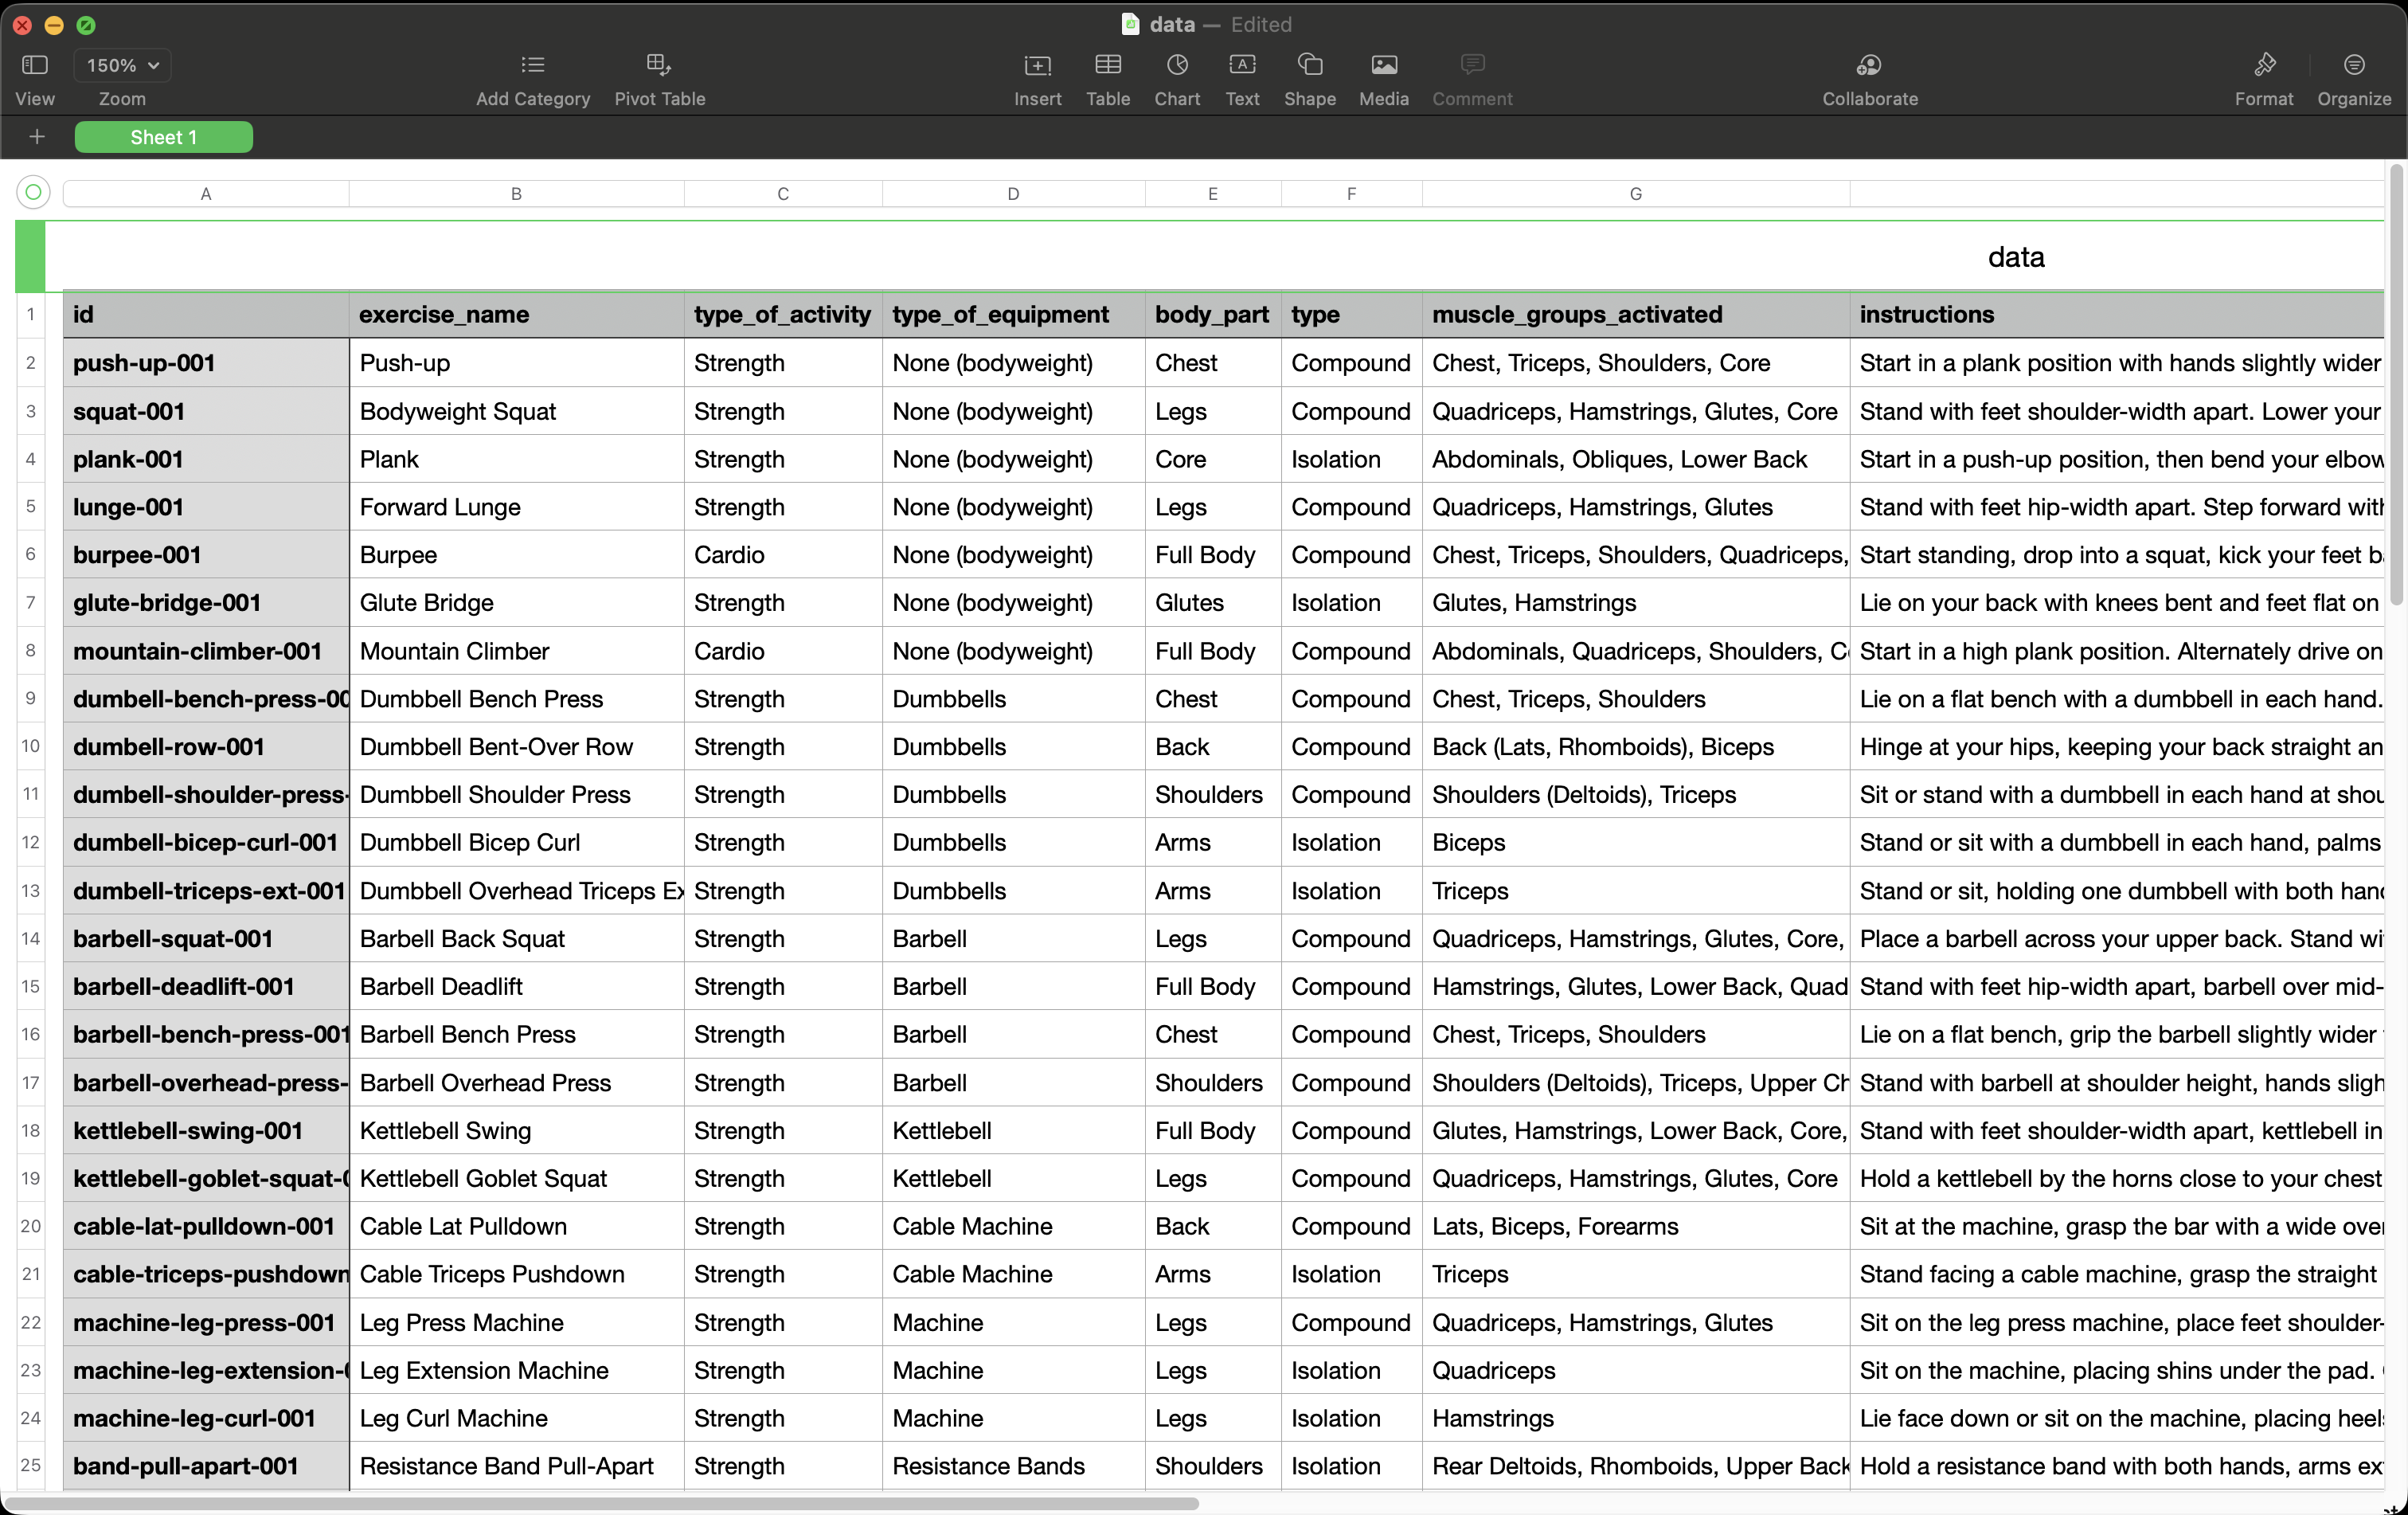Select column E header
Viewport: 2408px width, 1515px height.
pyautogui.click(x=1213, y=194)
